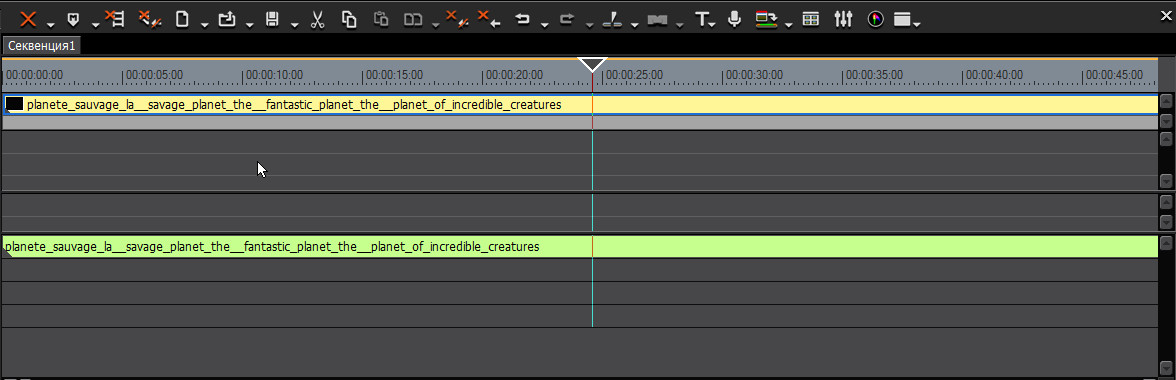1176x380 pixels.
Task: Click the add cut point blade icon
Action: [614, 19]
